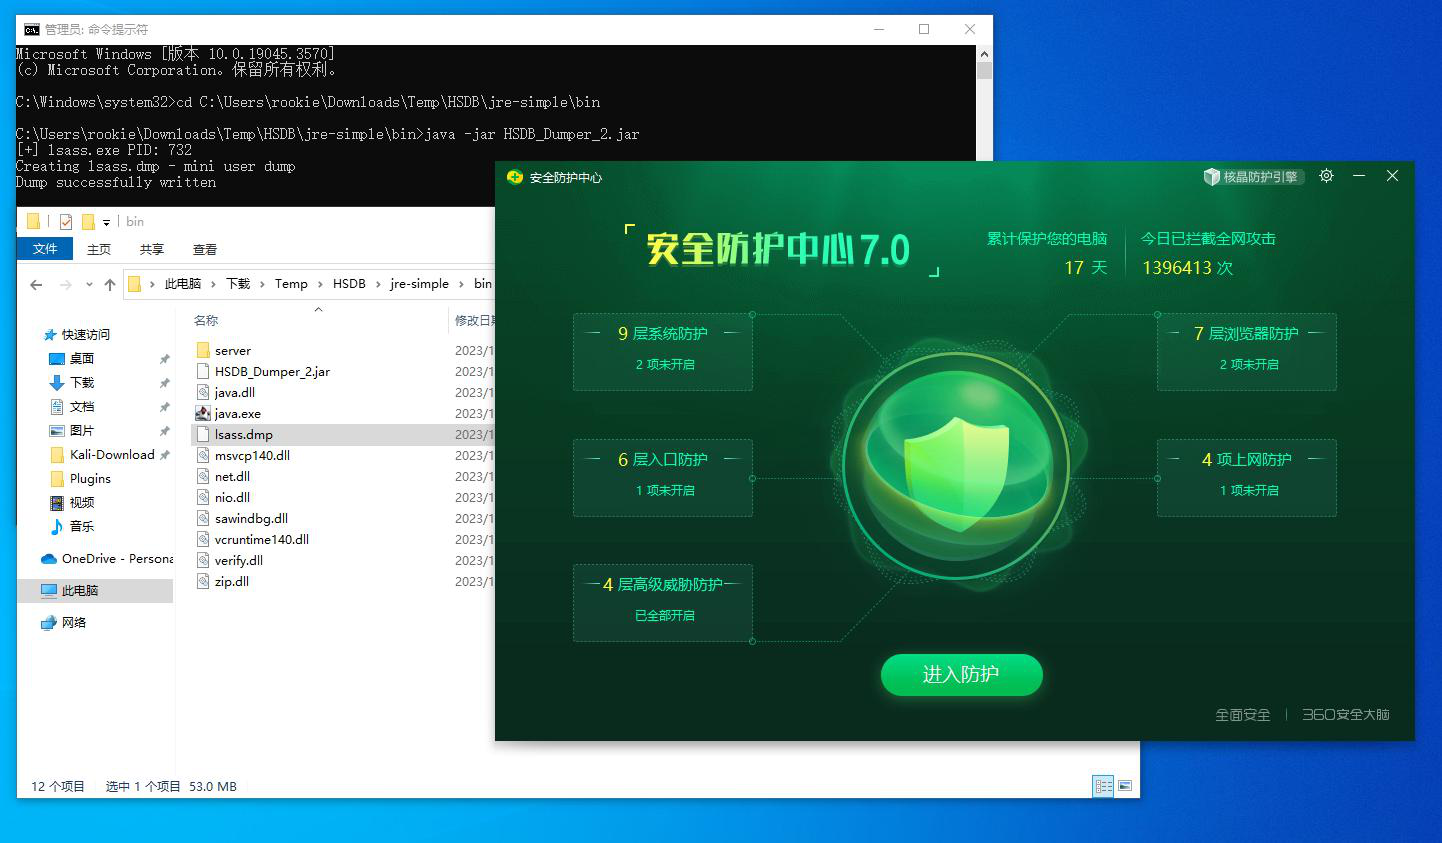Open the 共享 Share ribbon tab
The image size is (1442, 843).
(152, 249)
